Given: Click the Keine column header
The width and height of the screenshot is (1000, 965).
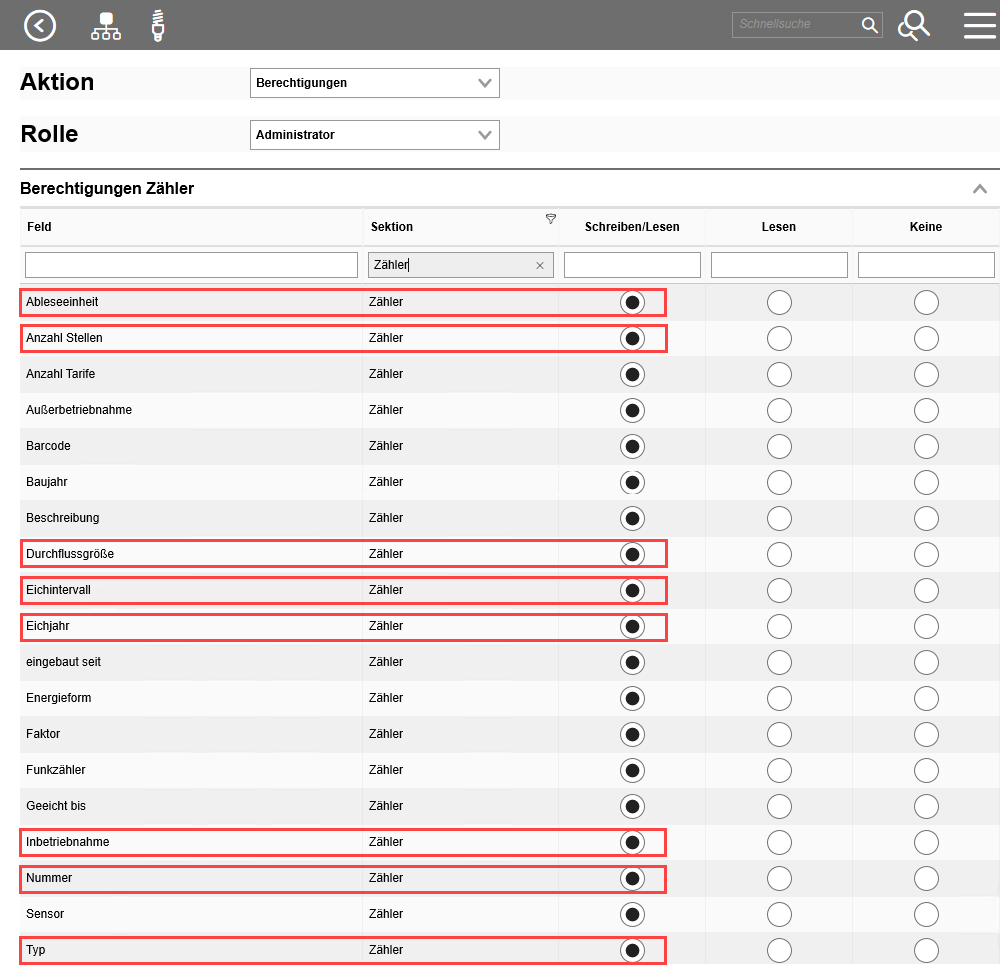Looking at the screenshot, I should [925, 227].
